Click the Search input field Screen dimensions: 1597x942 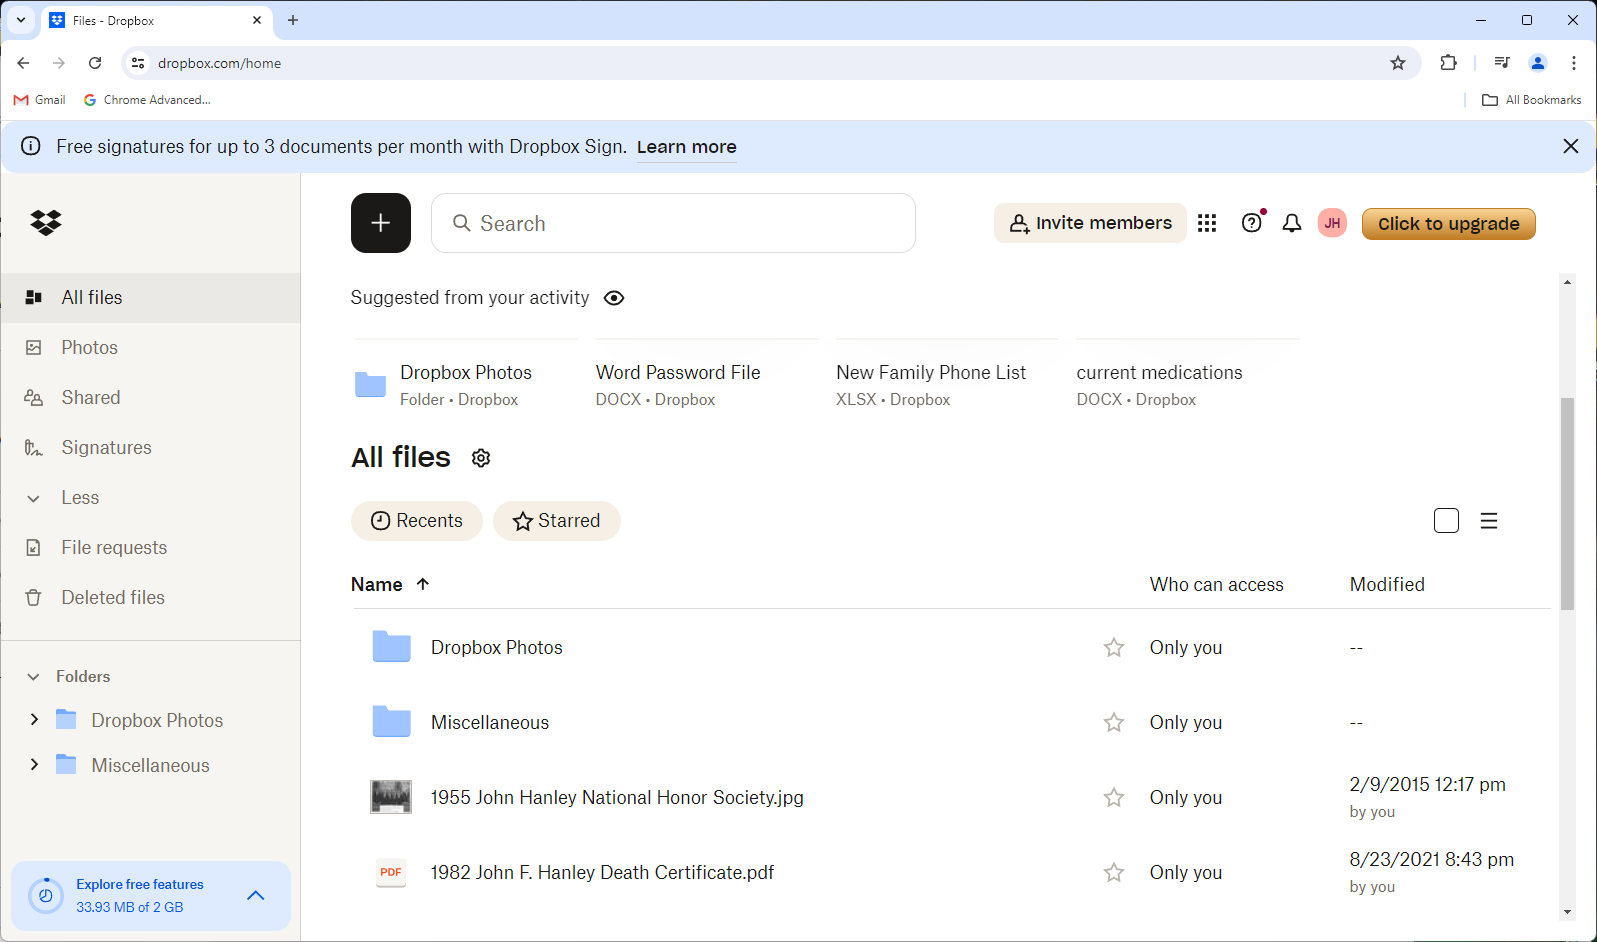pyautogui.click(x=673, y=223)
